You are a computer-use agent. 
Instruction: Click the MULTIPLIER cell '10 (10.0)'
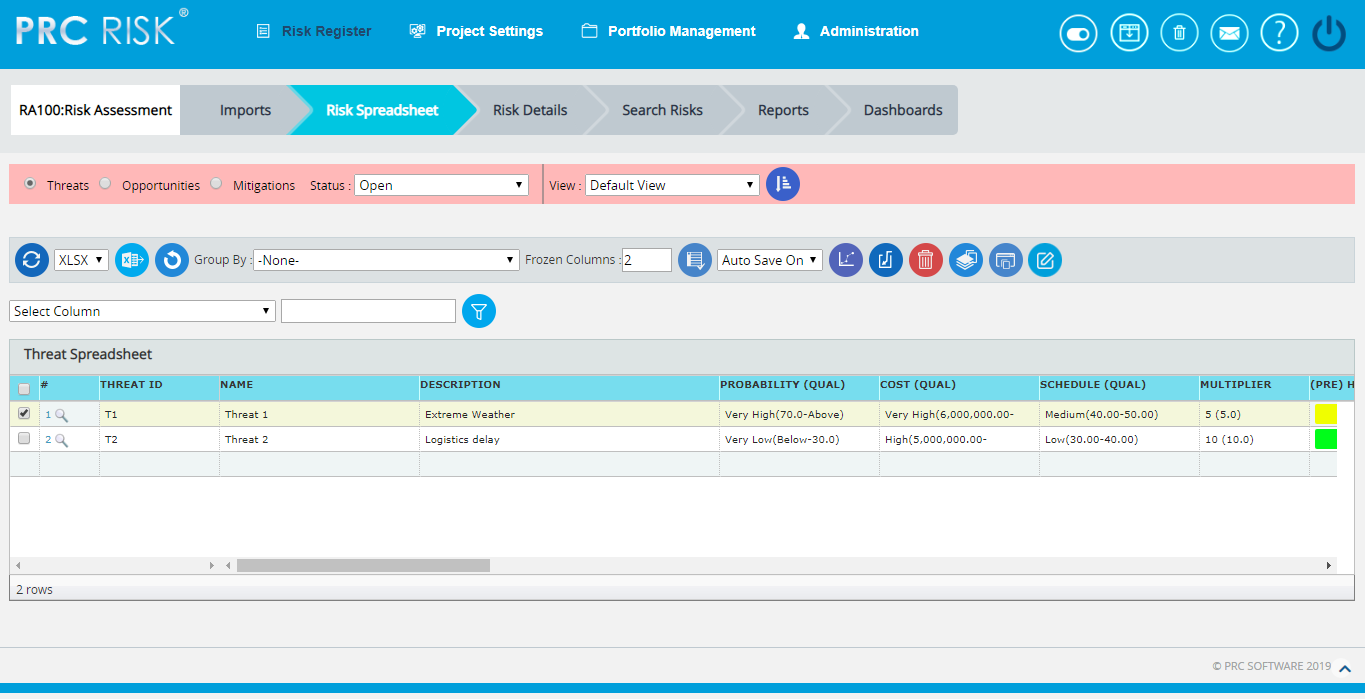[1254, 439]
